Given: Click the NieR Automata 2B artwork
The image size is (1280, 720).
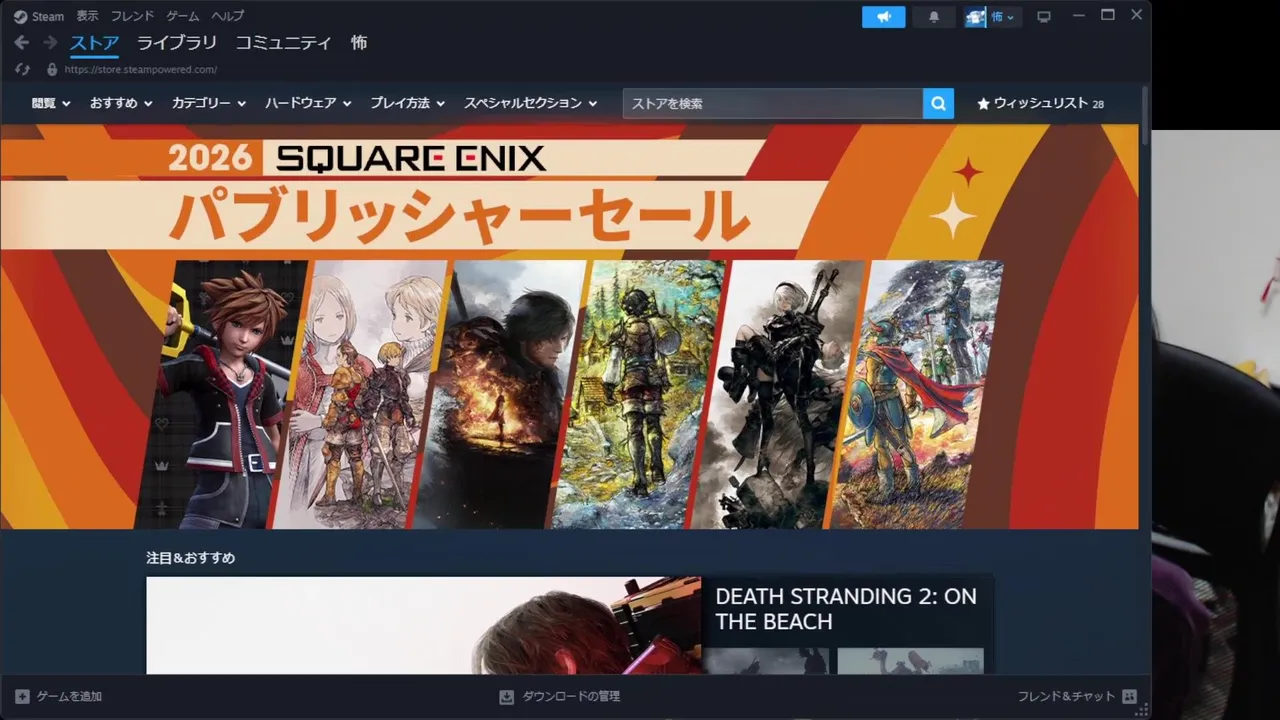Looking at the screenshot, I should tap(776, 394).
